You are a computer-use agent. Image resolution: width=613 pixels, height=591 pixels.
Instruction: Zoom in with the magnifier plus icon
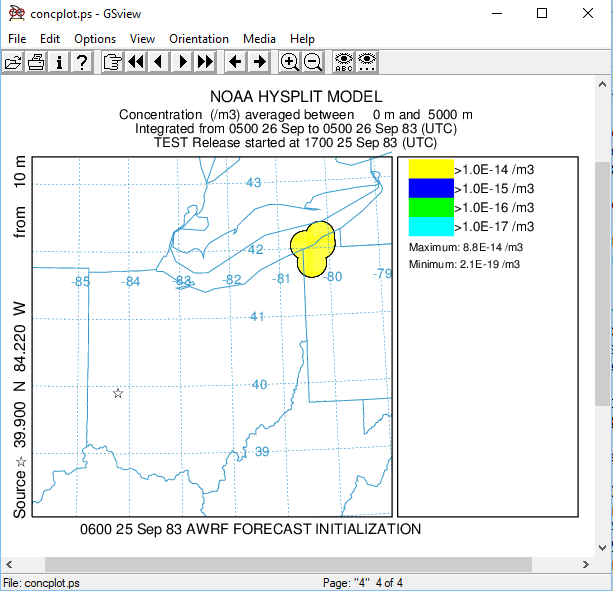point(289,62)
